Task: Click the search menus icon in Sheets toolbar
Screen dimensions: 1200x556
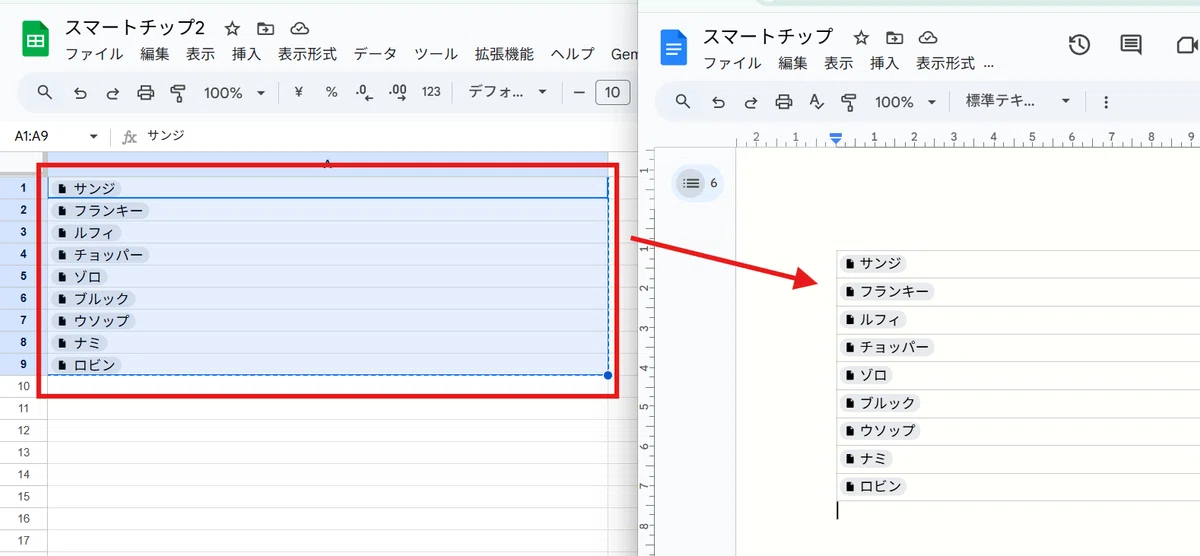Action: pyautogui.click(x=45, y=93)
